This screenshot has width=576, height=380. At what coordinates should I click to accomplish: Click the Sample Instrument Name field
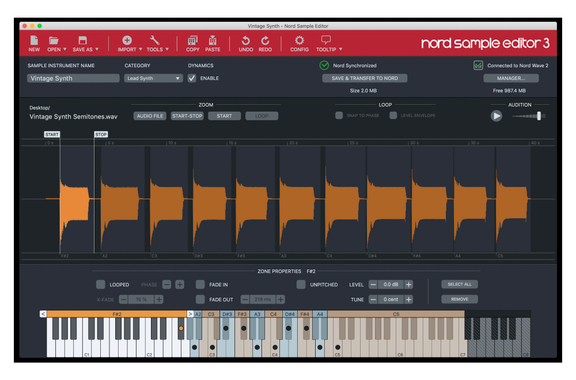(73, 78)
